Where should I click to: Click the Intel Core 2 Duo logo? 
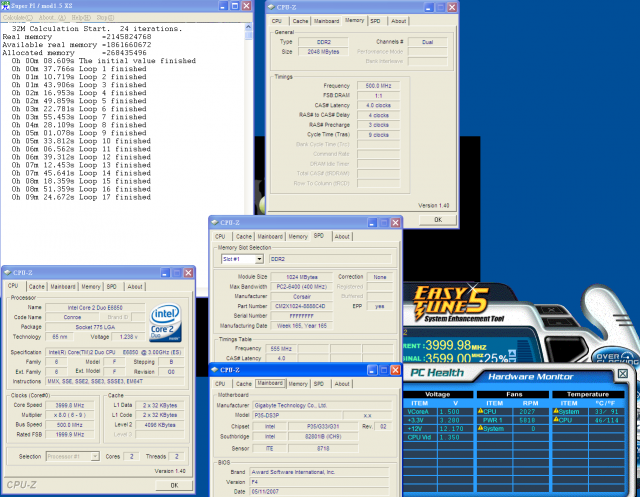165,322
